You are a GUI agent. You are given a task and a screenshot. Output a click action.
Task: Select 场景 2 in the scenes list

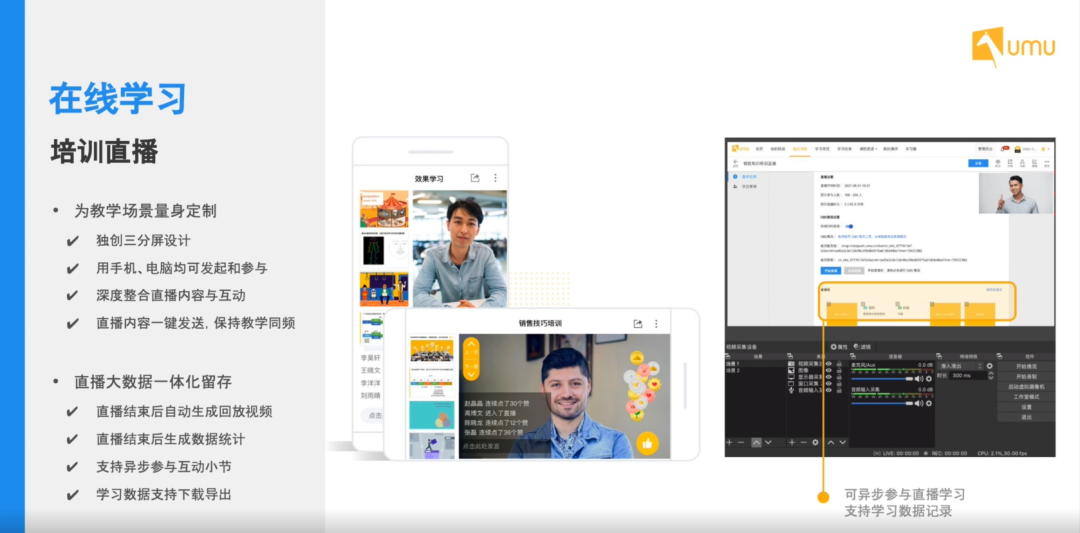(732, 371)
